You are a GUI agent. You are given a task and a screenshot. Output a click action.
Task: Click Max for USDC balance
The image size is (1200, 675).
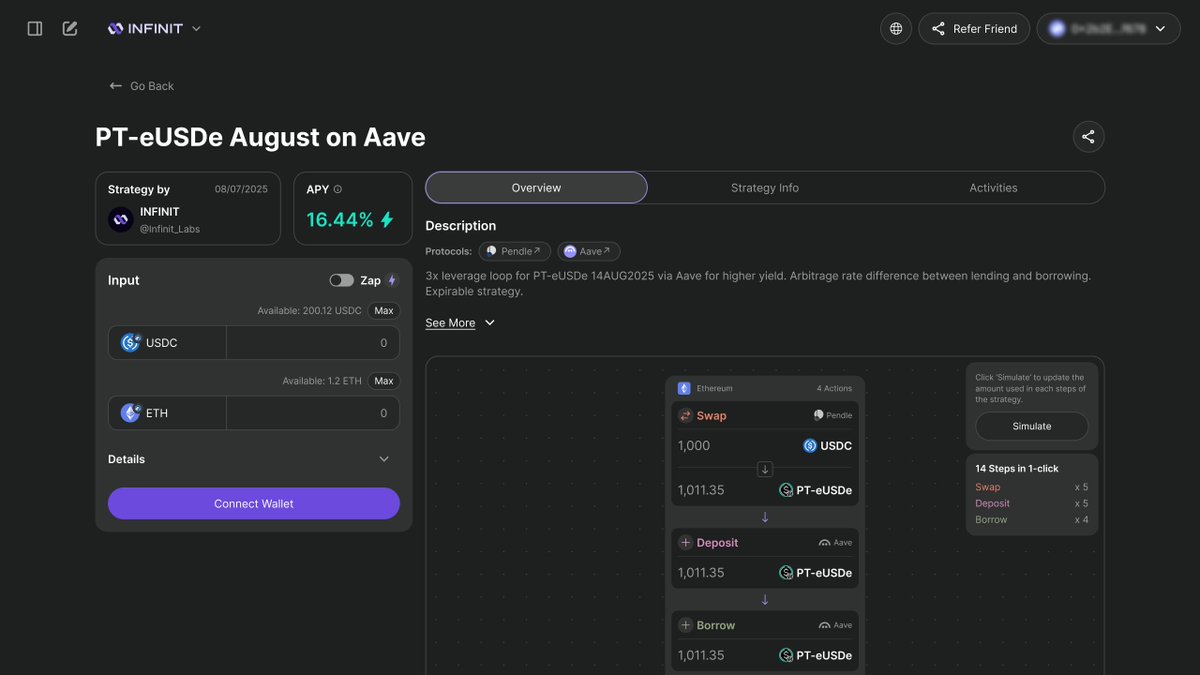[x=384, y=311]
